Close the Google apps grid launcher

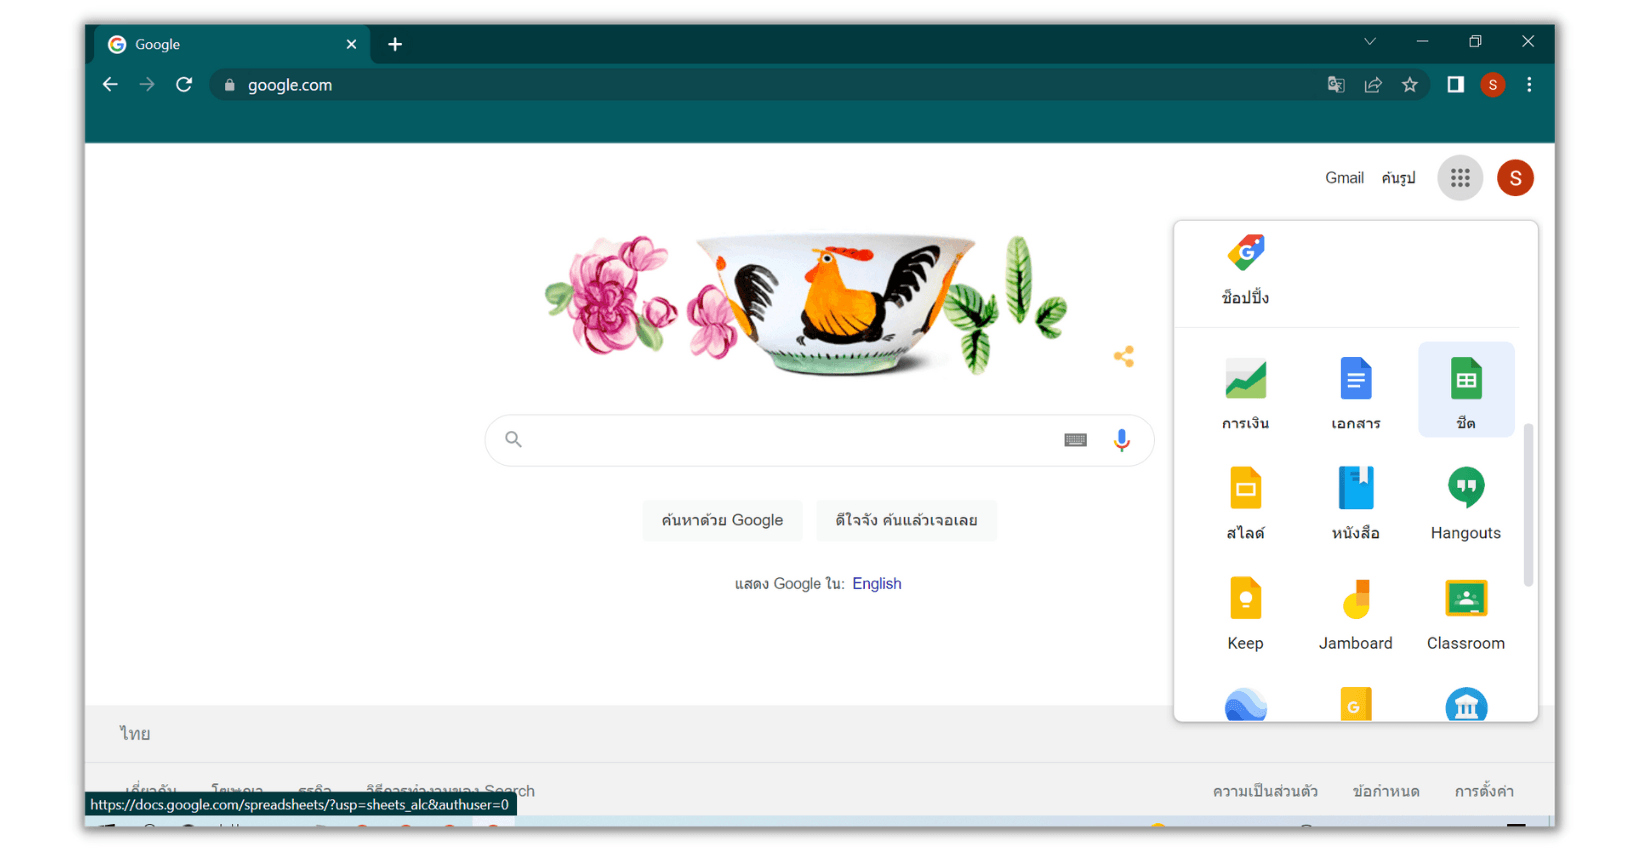[1460, 178]
